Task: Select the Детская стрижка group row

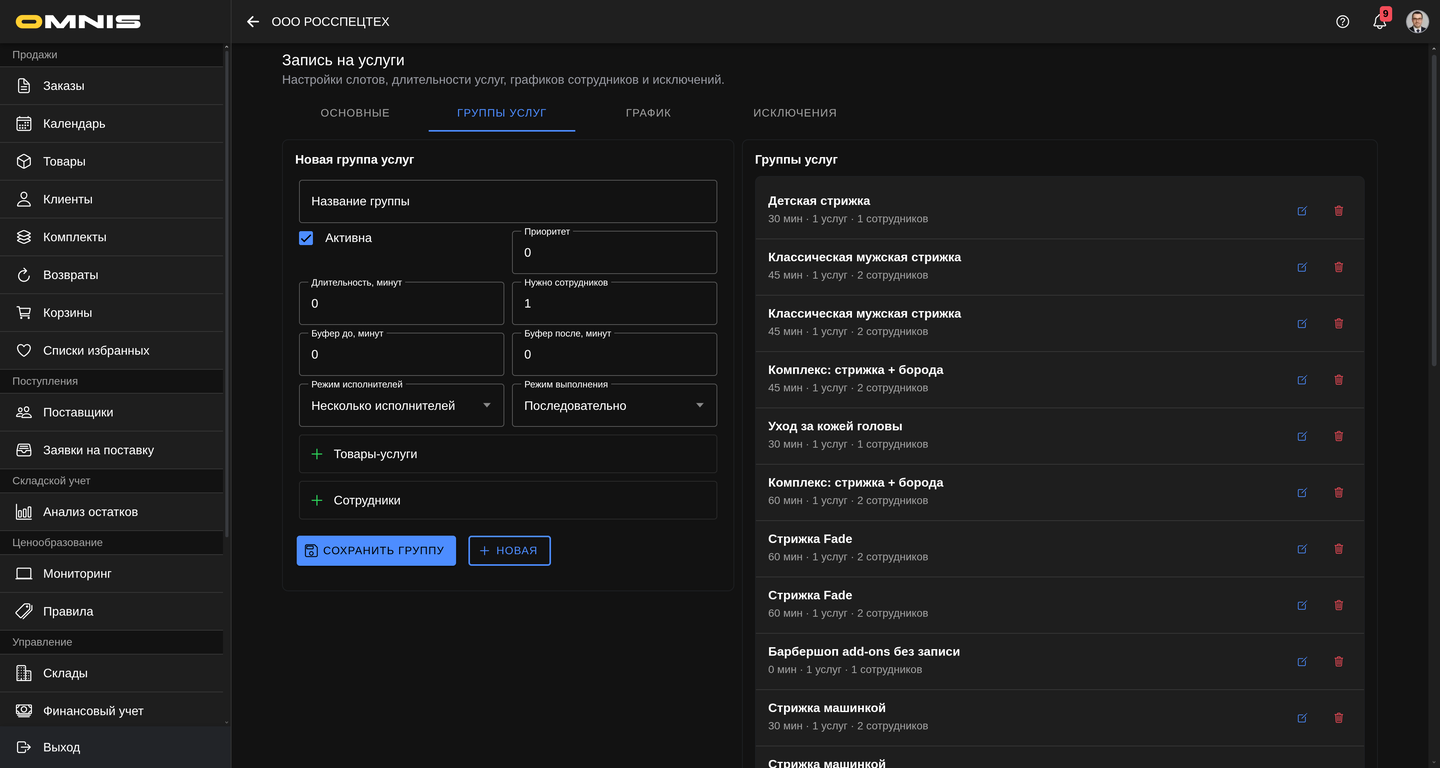Action: [1060, 210]
